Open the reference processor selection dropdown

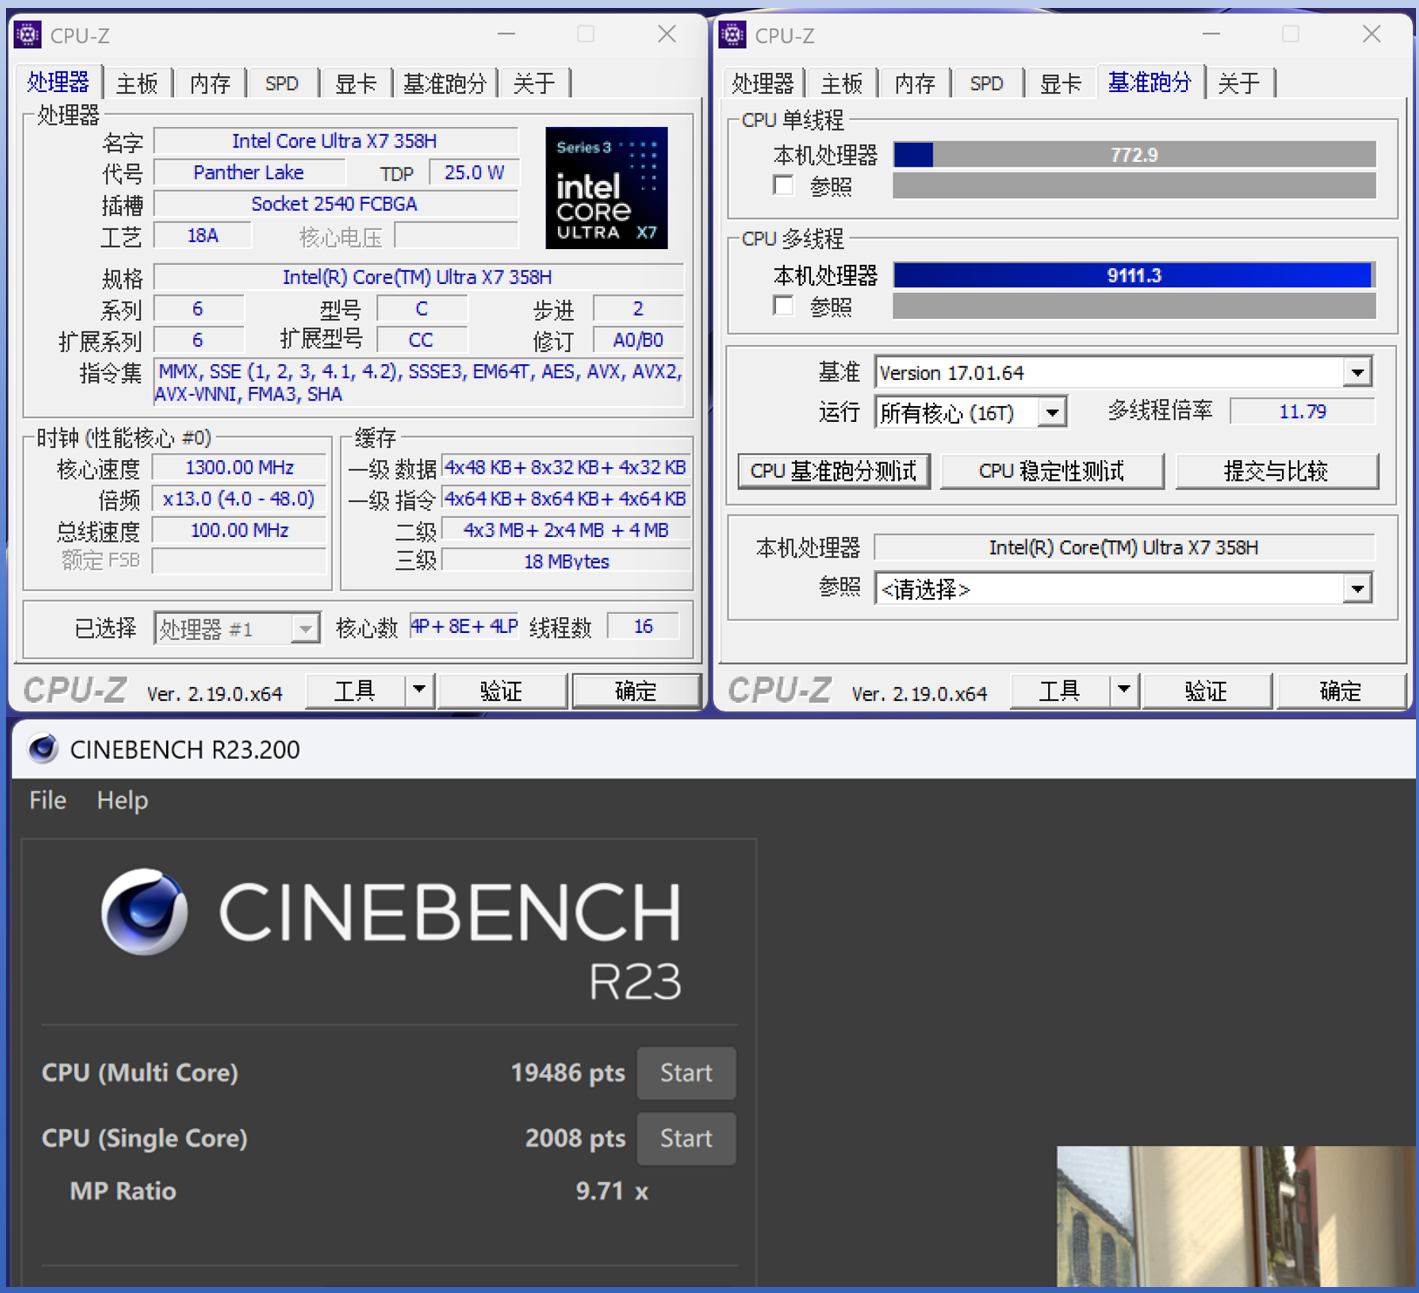coord(1356,589)
